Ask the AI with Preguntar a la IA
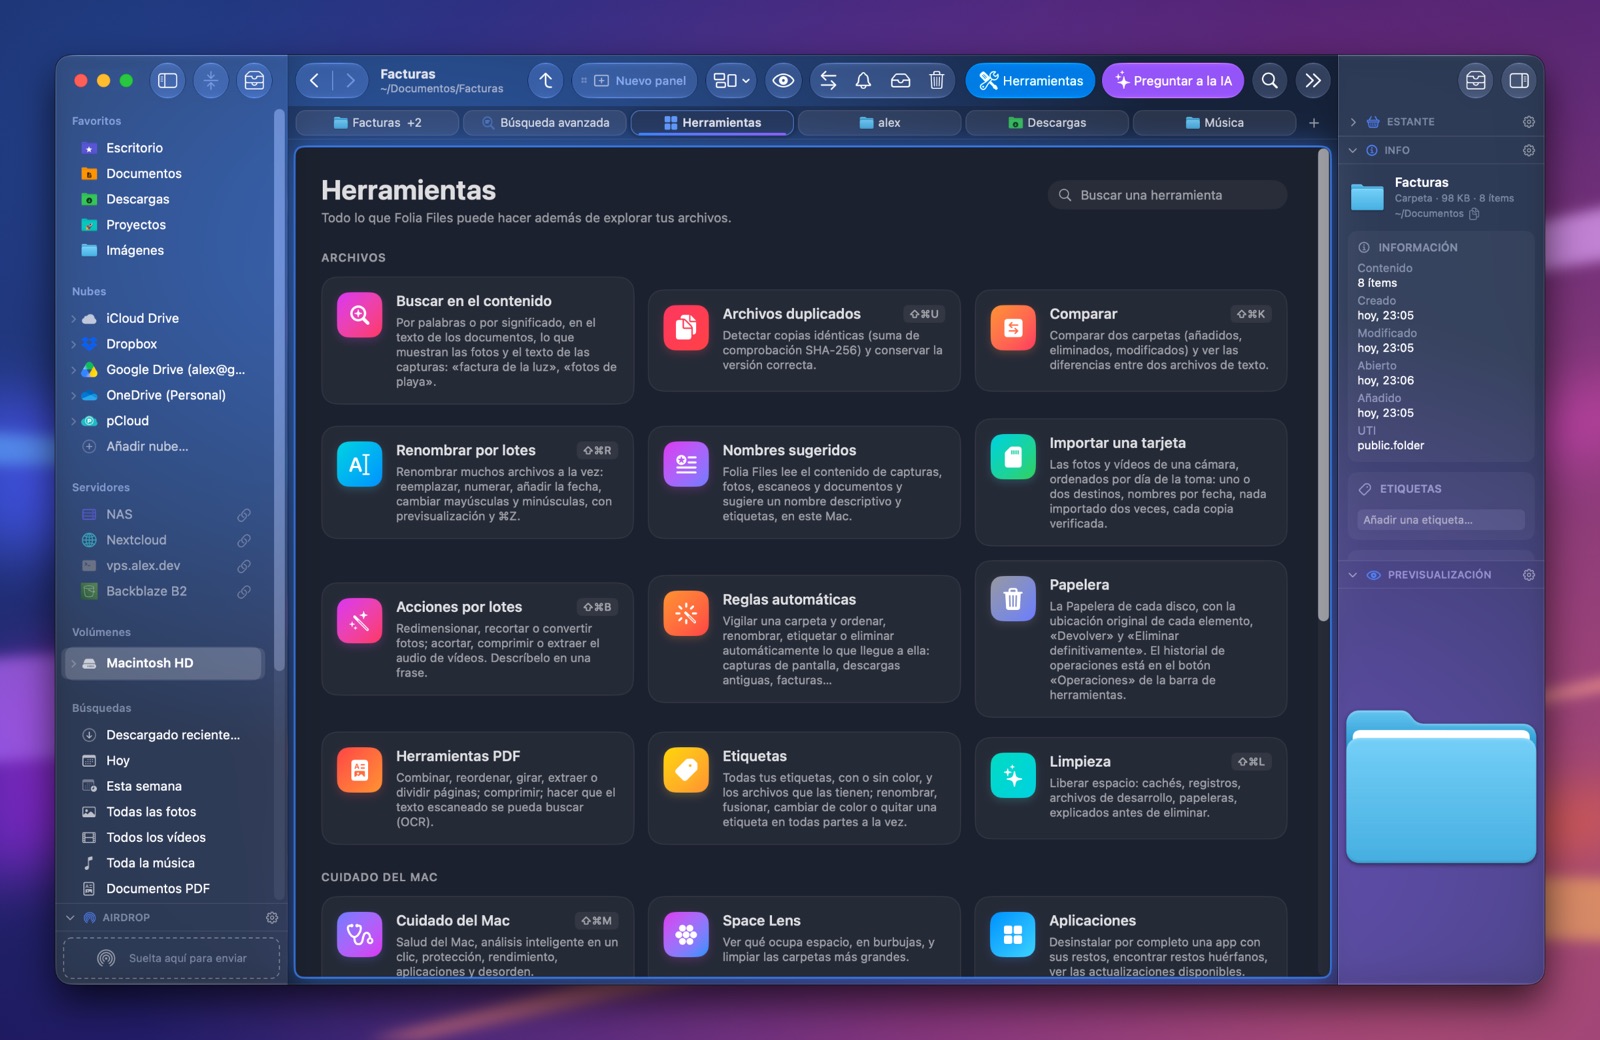This screenshot has width=1600, height=1040. pyautogui.click(x=1173, y=81)
